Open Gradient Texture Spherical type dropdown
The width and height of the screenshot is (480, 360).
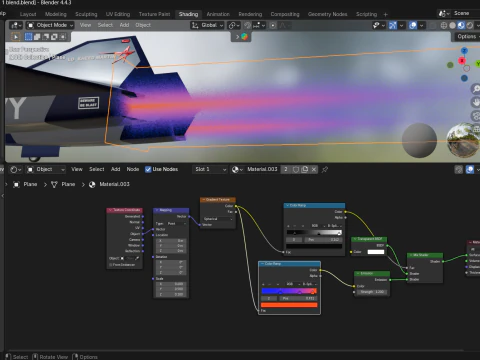pos(218,219)
